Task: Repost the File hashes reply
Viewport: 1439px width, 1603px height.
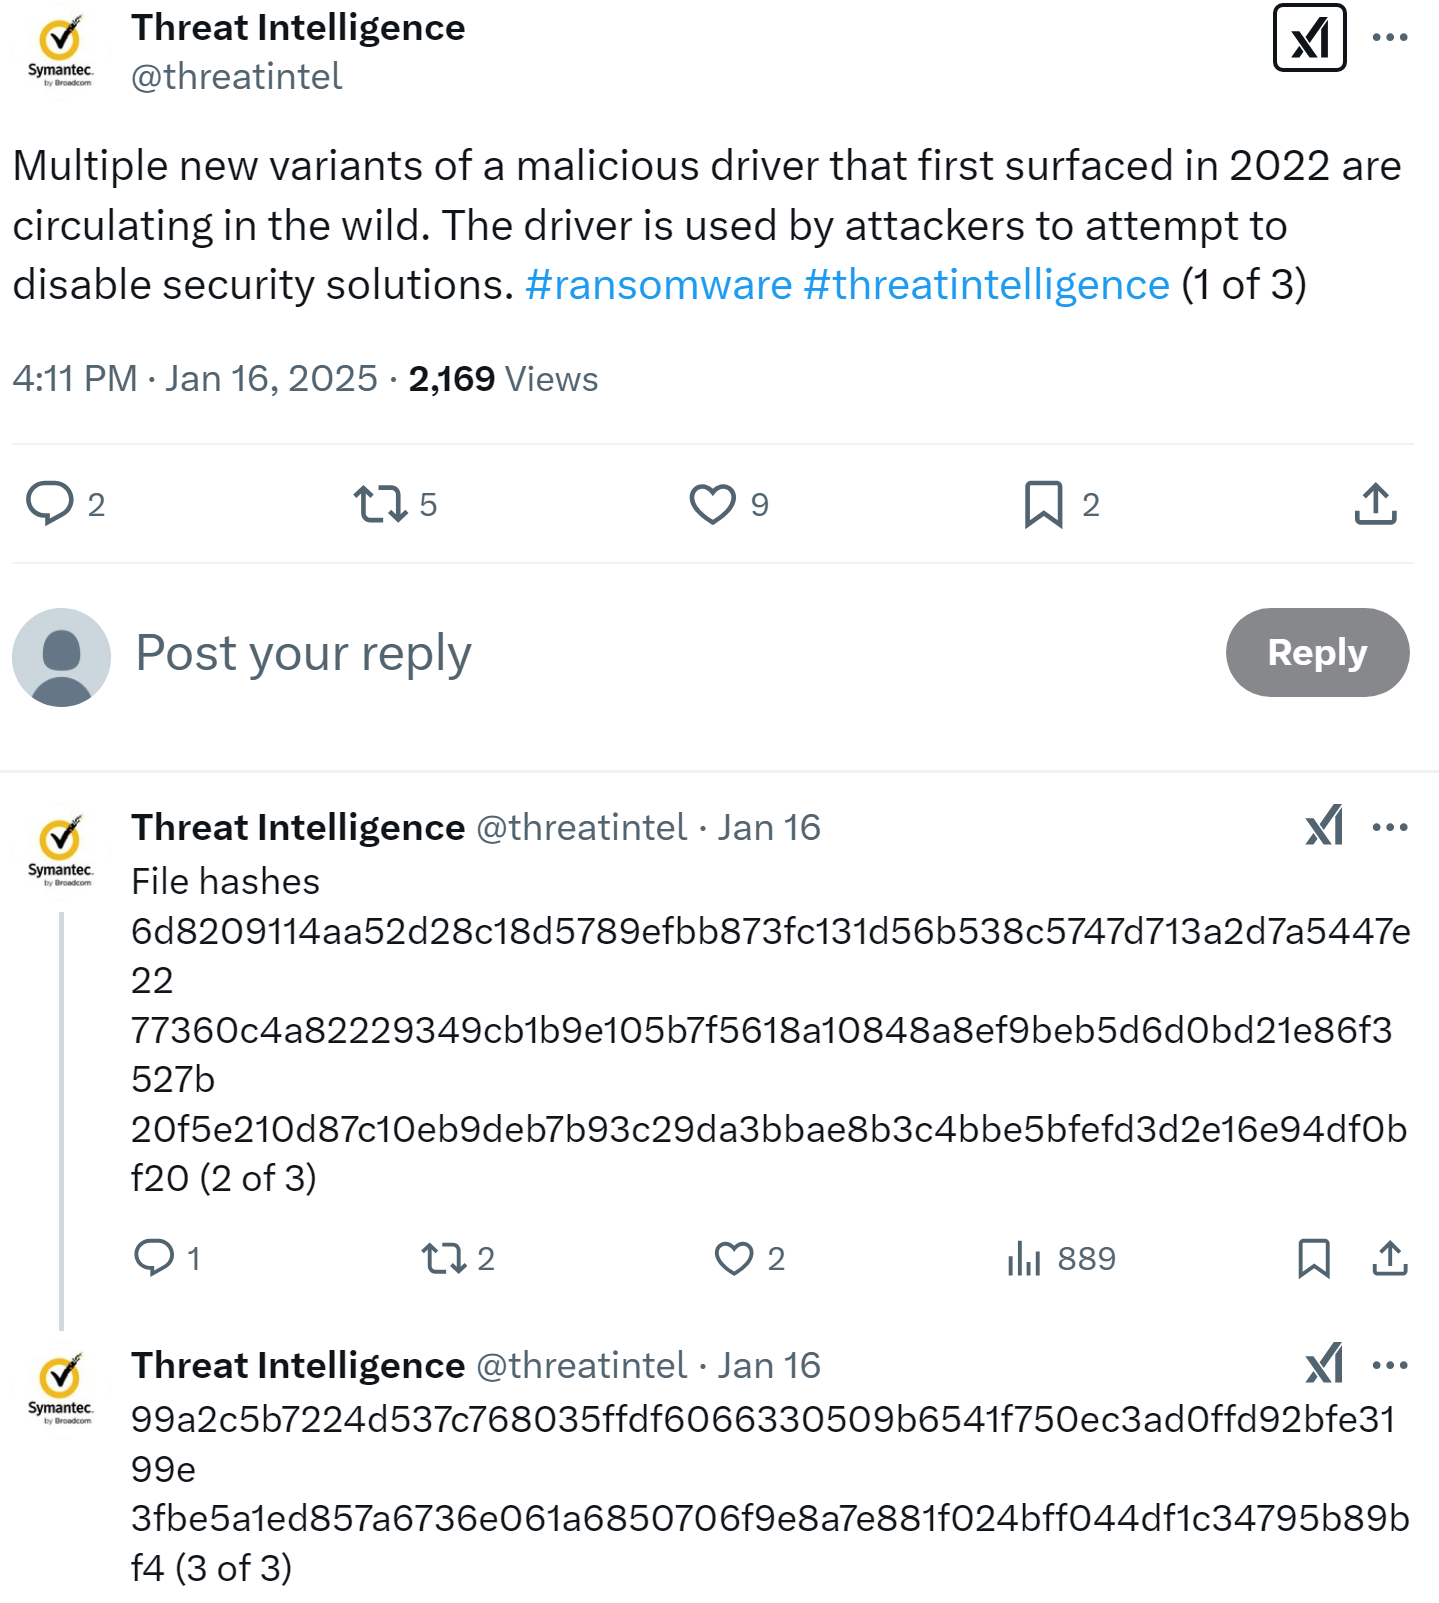Action: point(444,1258)
